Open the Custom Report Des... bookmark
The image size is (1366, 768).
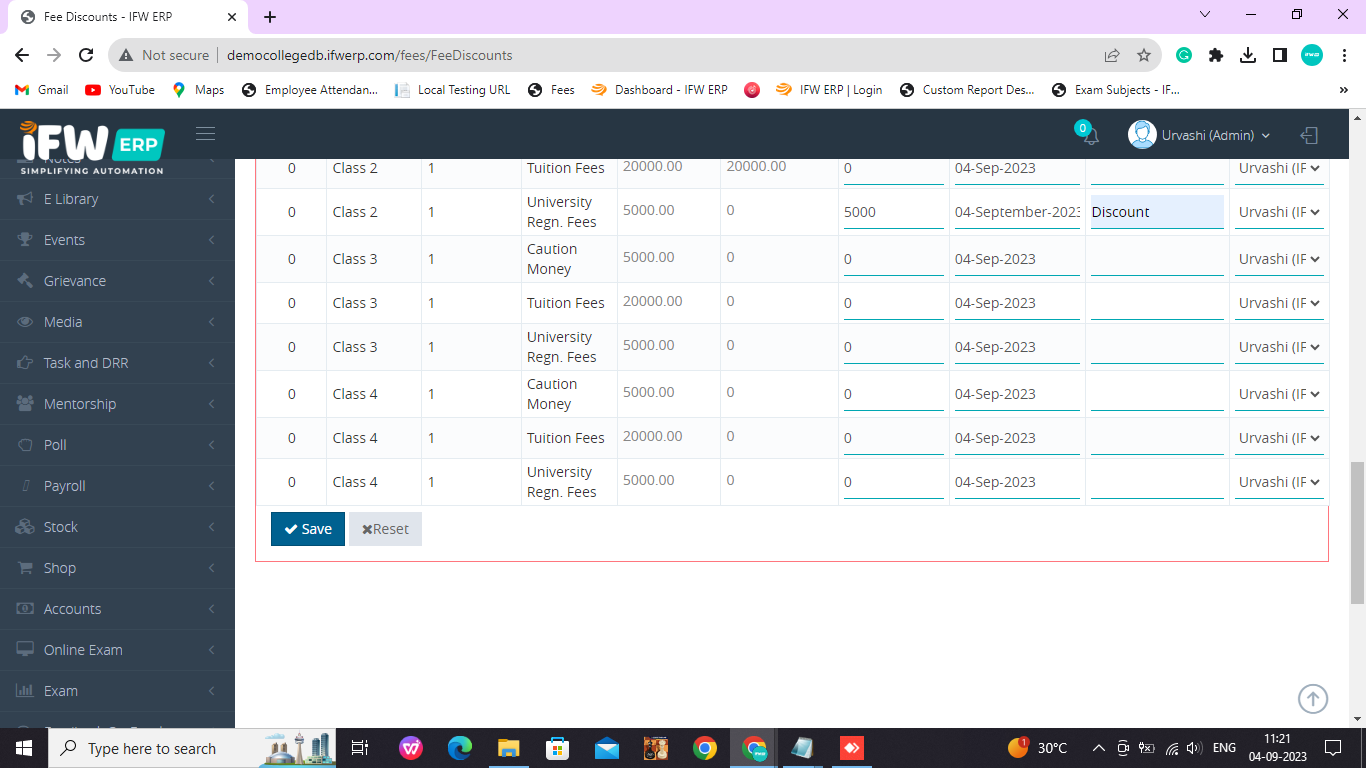[967, 90]
